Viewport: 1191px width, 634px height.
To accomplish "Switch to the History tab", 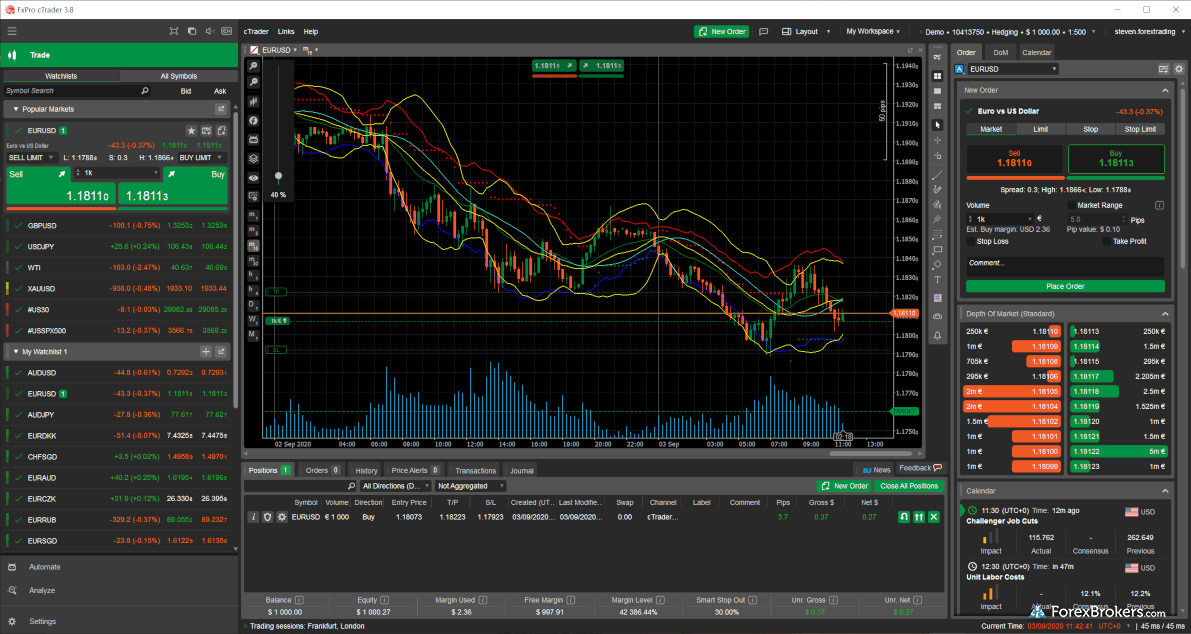I will (x=366, y=470).
